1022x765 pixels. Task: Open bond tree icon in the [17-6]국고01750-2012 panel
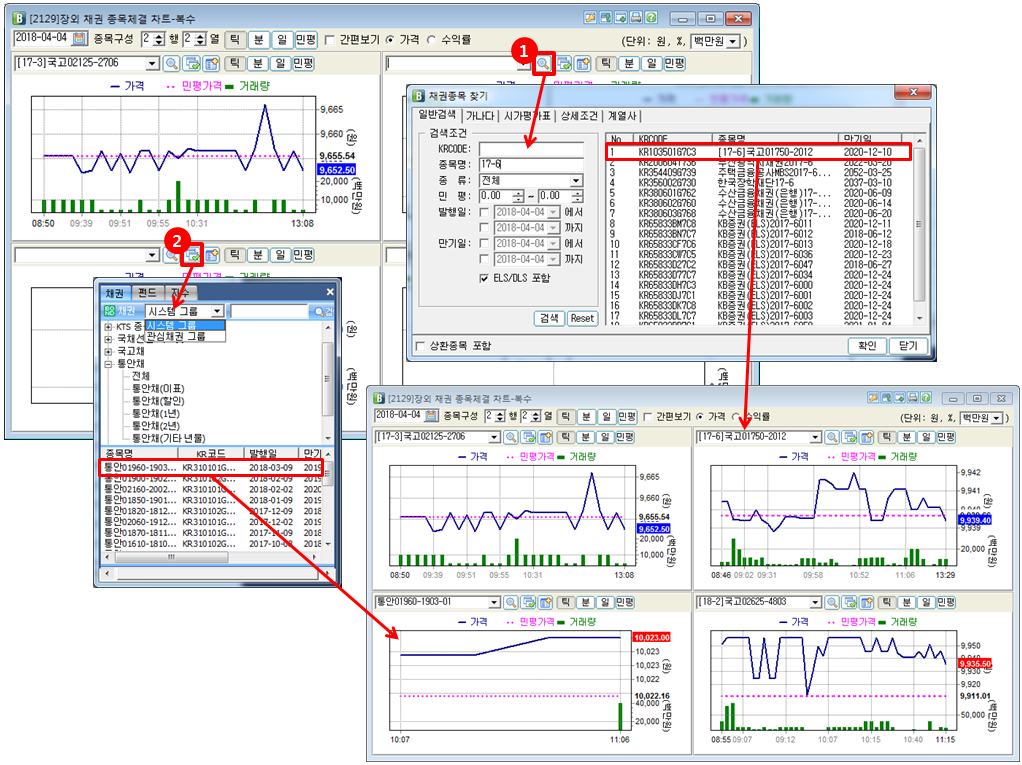pos(849,437)
